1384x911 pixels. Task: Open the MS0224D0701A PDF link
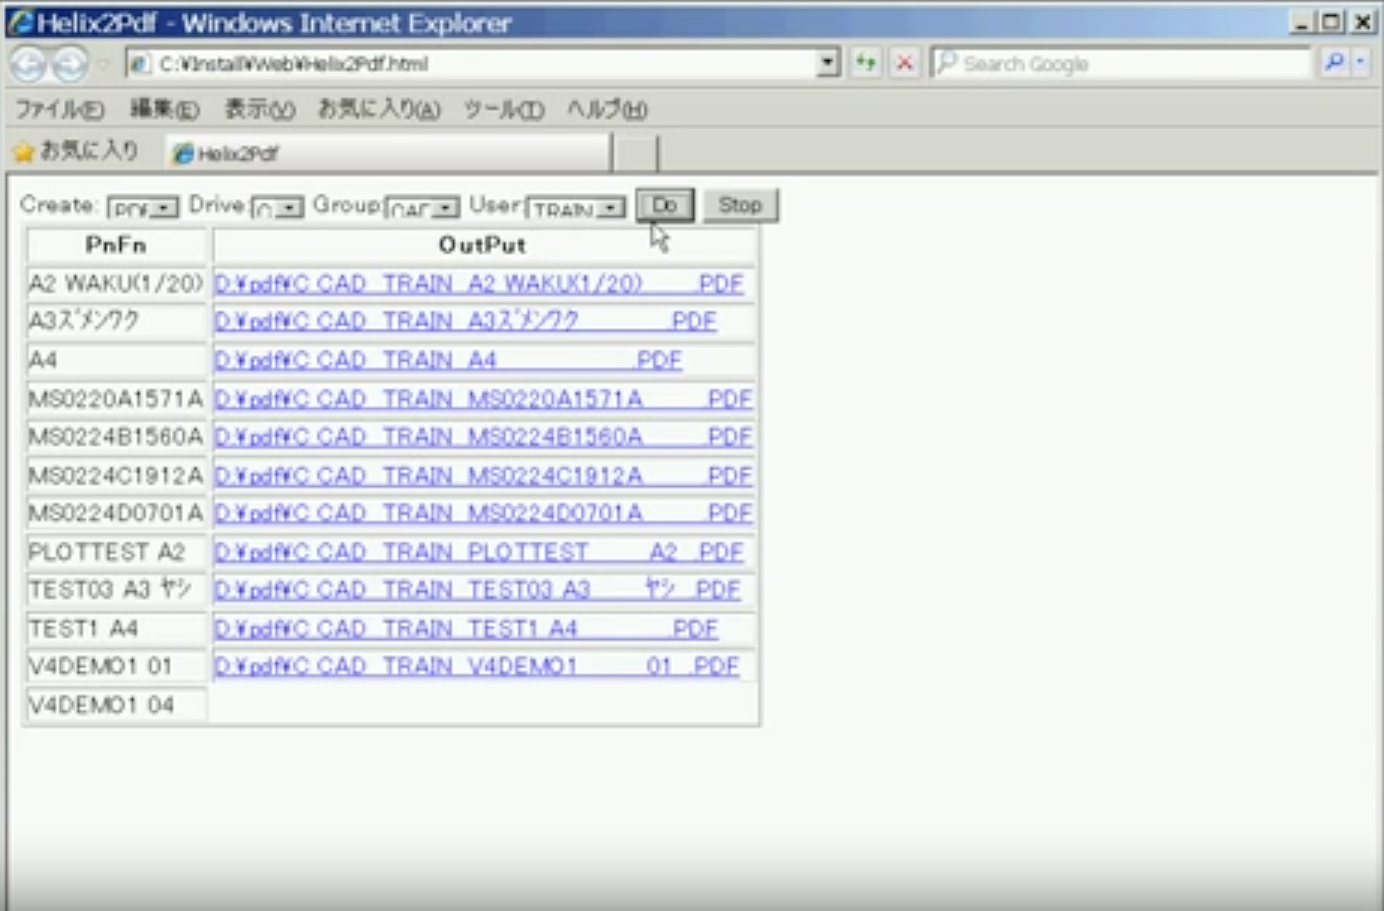(x=483, y=513)
